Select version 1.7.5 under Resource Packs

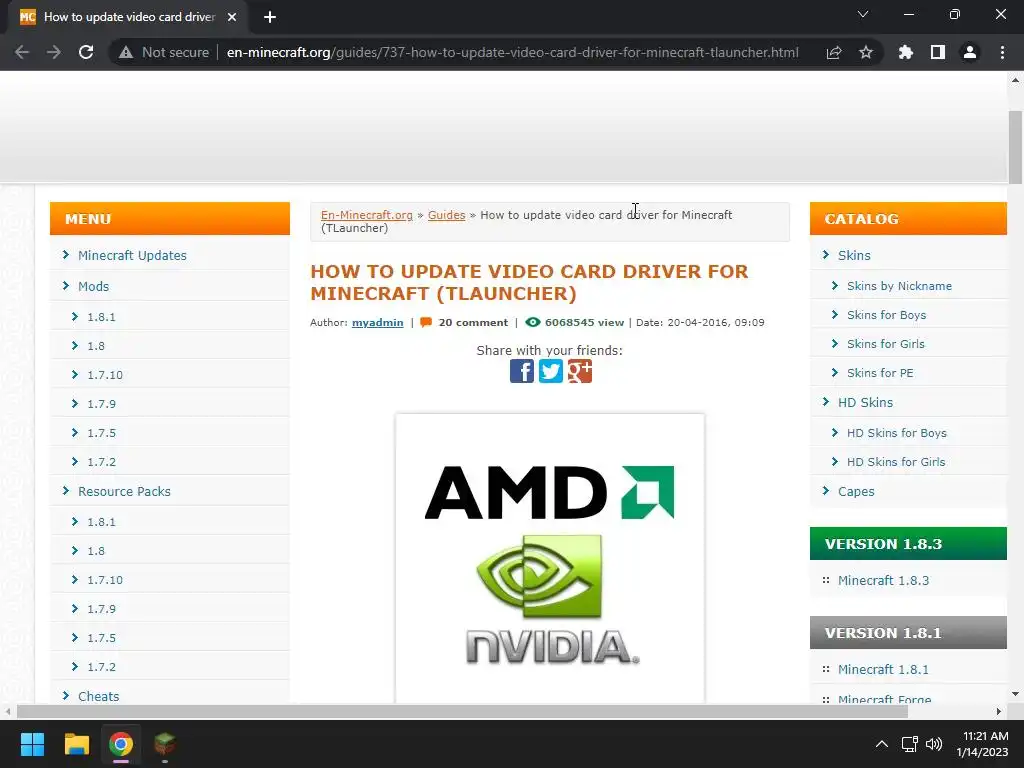101,638
